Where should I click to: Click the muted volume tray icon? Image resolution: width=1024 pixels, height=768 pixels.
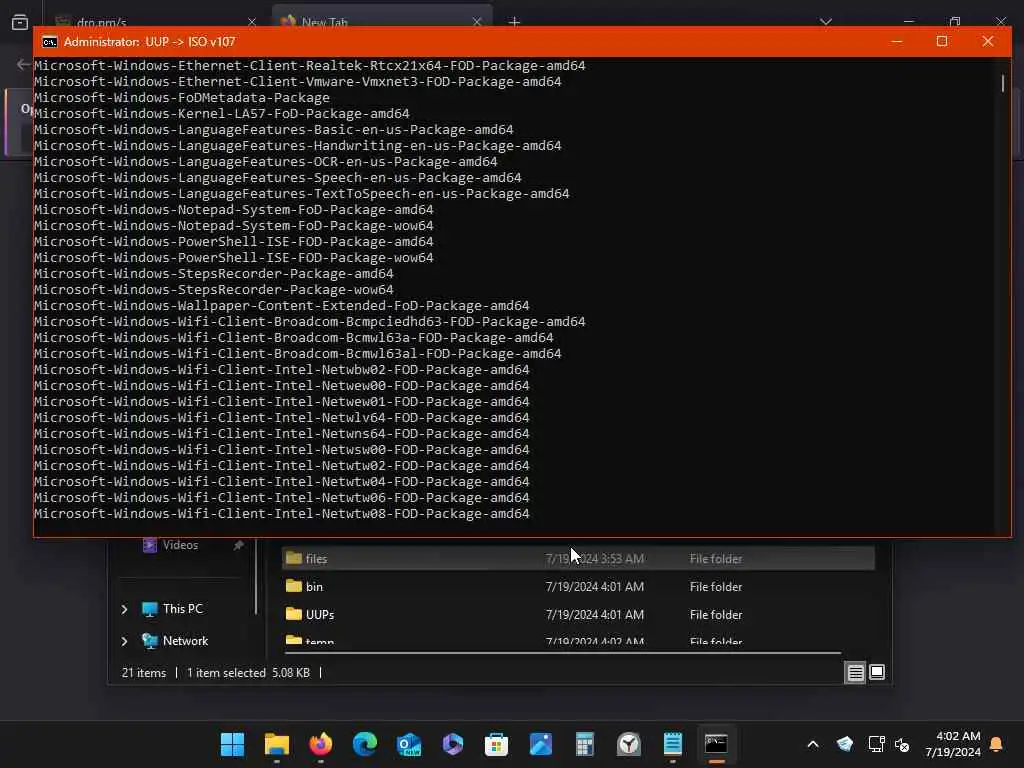(902, 744)
